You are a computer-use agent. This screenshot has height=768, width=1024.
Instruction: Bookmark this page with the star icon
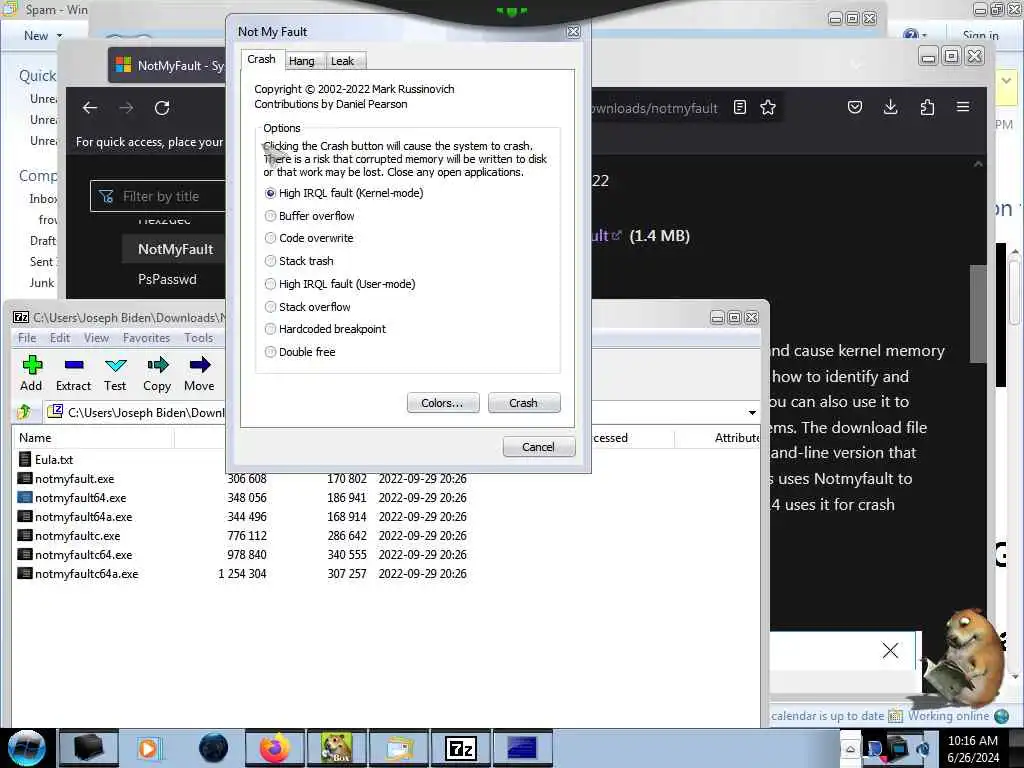[x=768, y=107]
